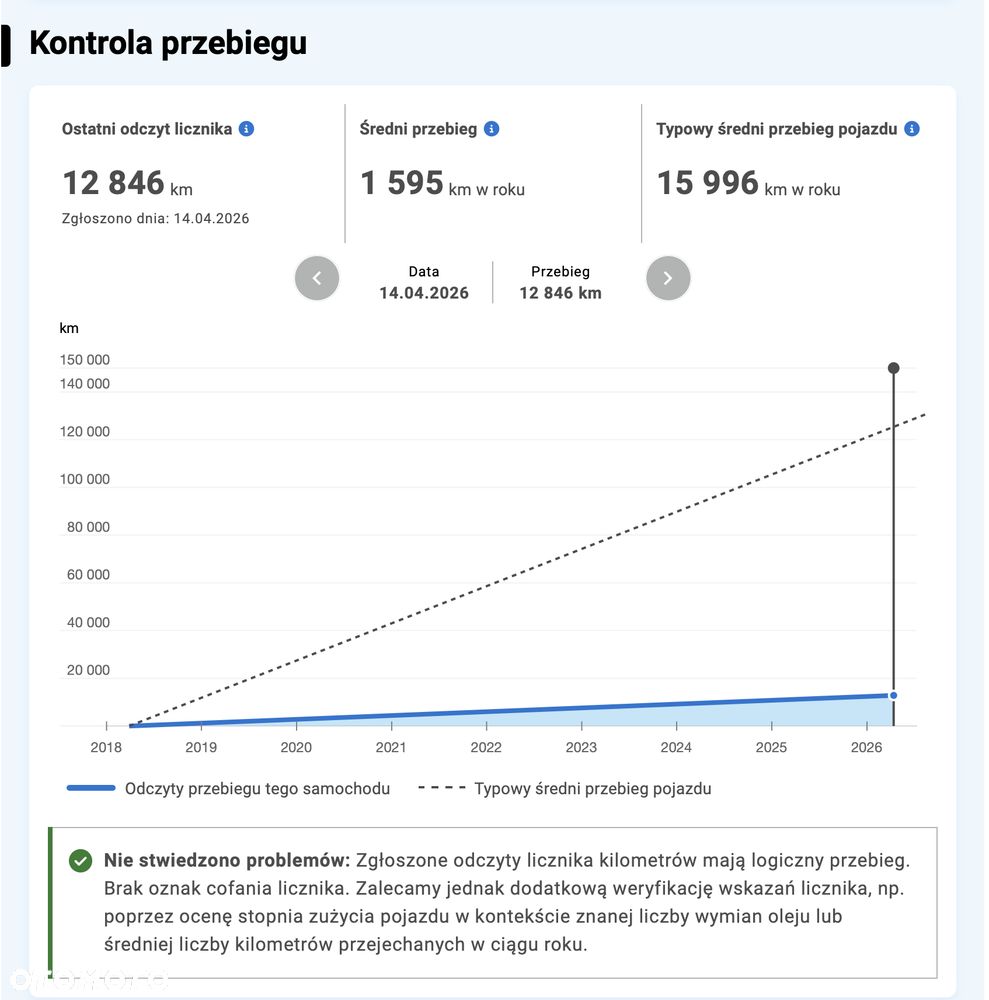This screenshot has width=989, height=1000.
Task: Click the 40 000 y-axis label
Action: 88,622
